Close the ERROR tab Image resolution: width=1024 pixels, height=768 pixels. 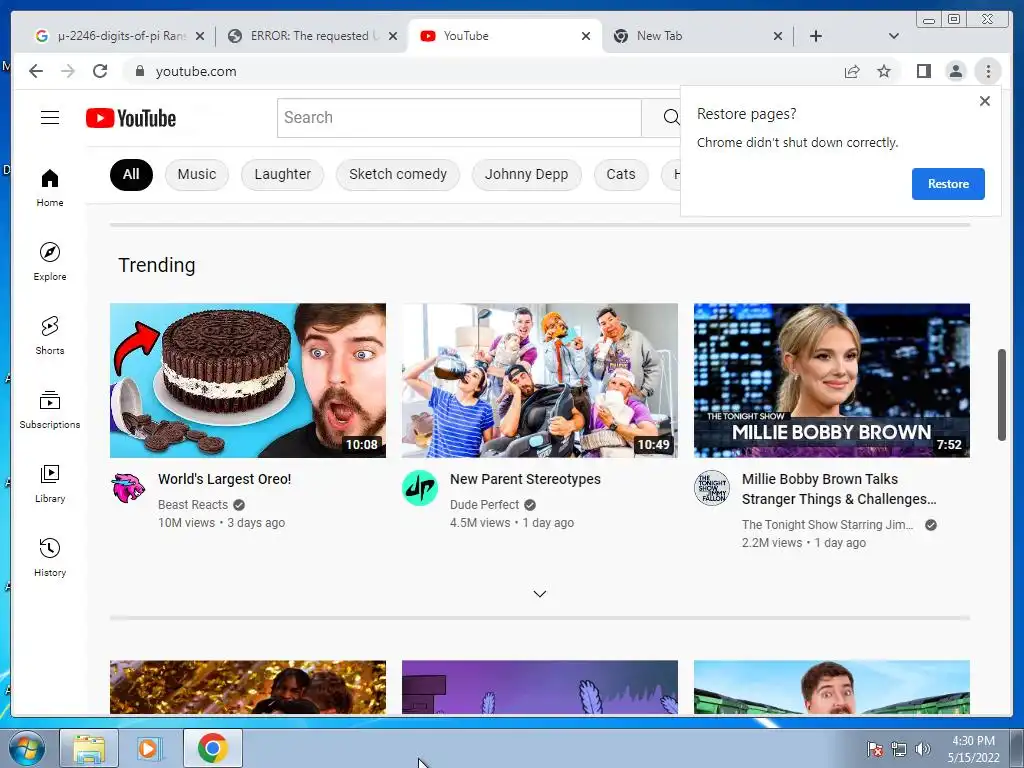point(392,36)
